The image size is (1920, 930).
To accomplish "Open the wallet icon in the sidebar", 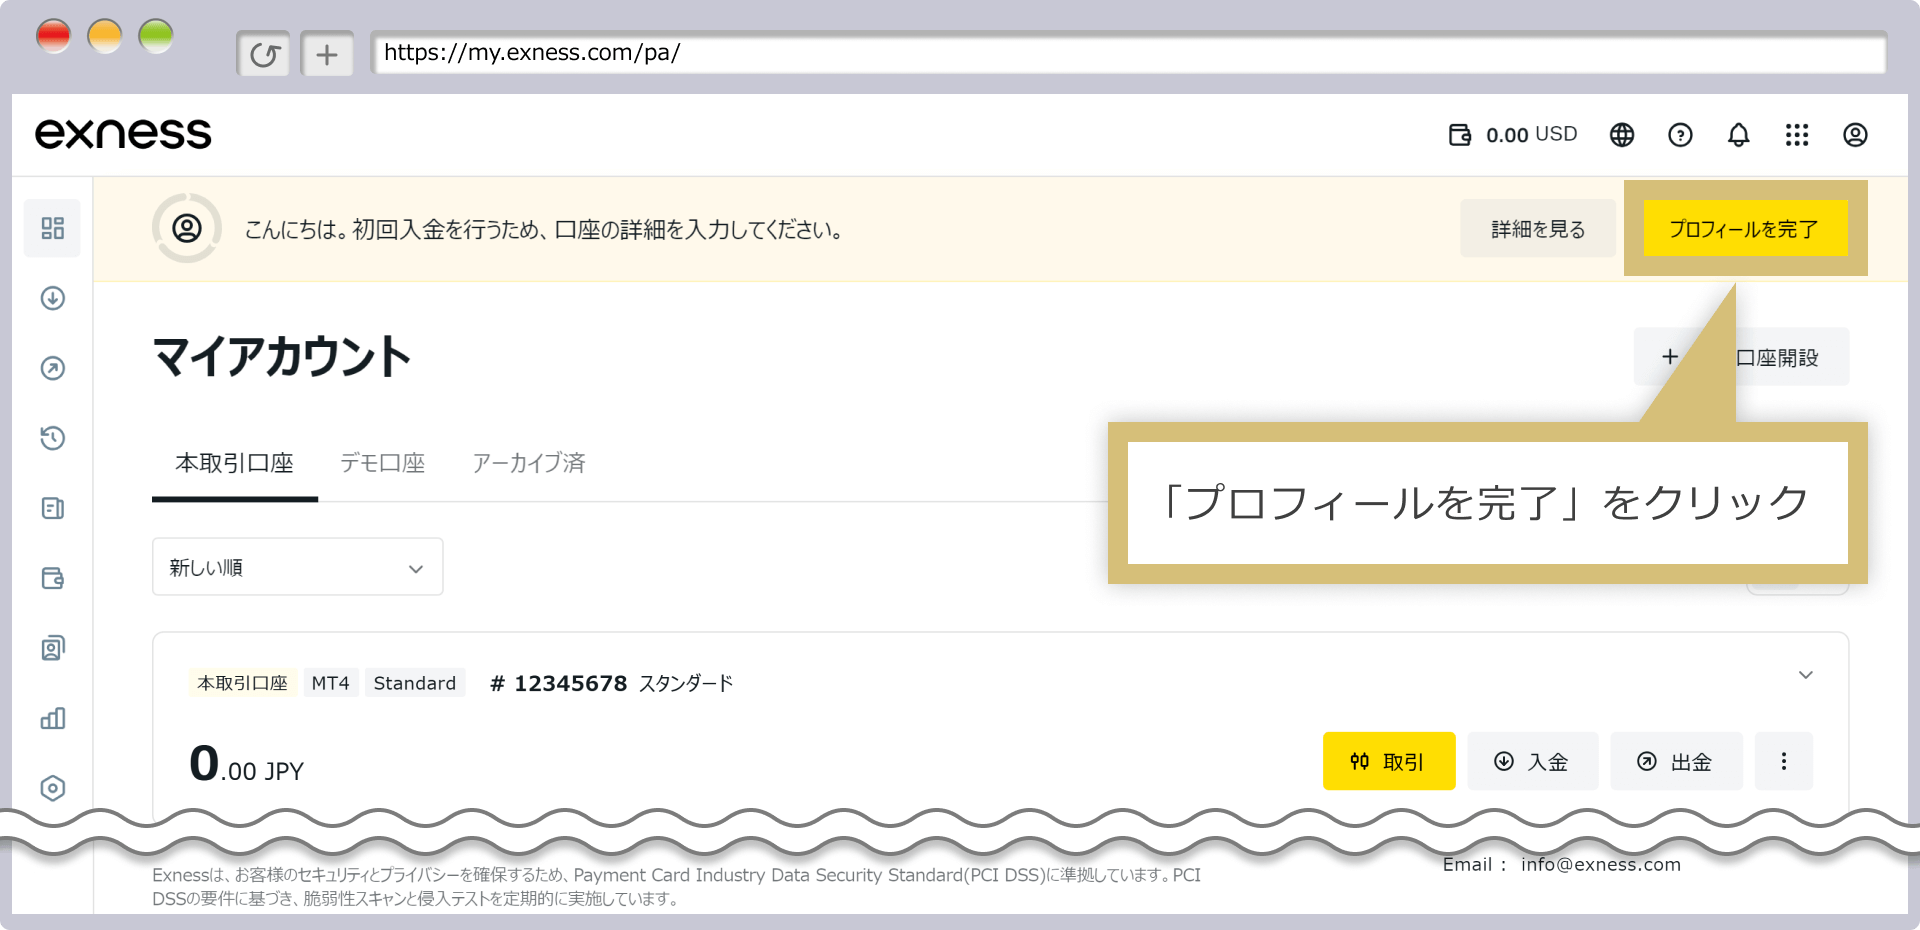I will pos(53,578).
